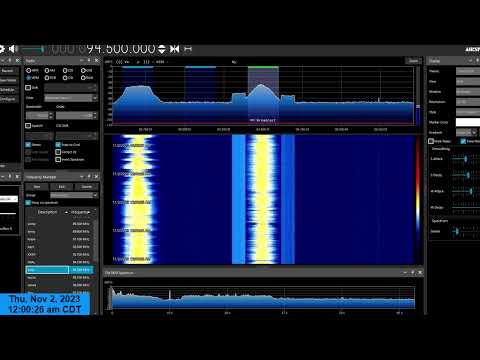Close the FM MPX Spectrum panel

(x=420, y=272)
